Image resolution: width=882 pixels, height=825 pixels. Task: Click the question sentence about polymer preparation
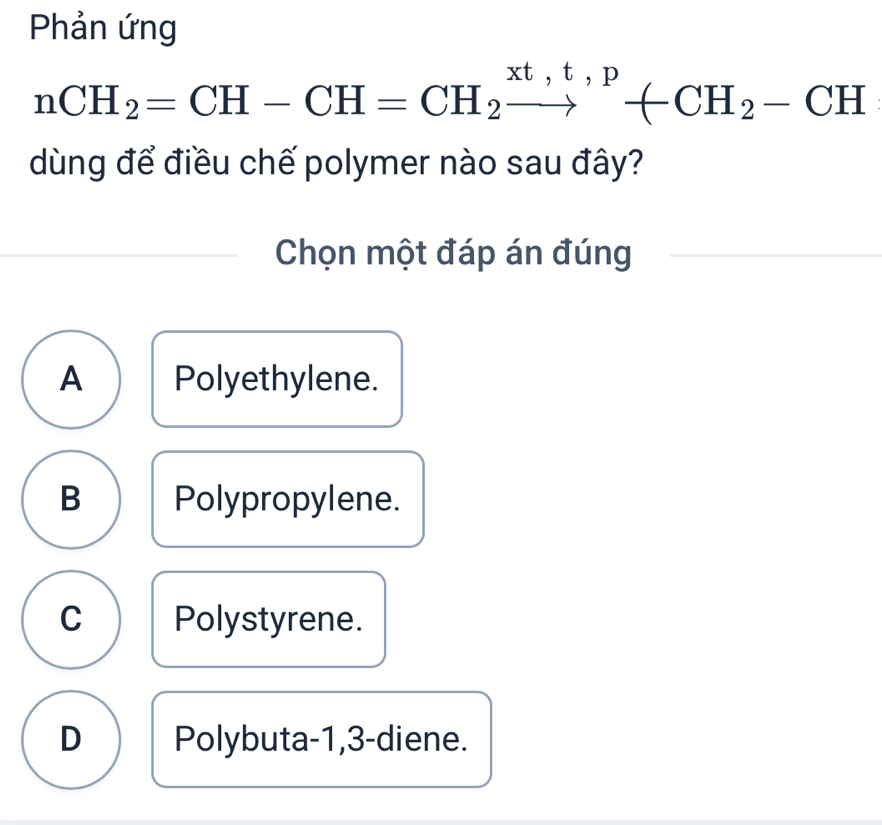tap(336, 163)
